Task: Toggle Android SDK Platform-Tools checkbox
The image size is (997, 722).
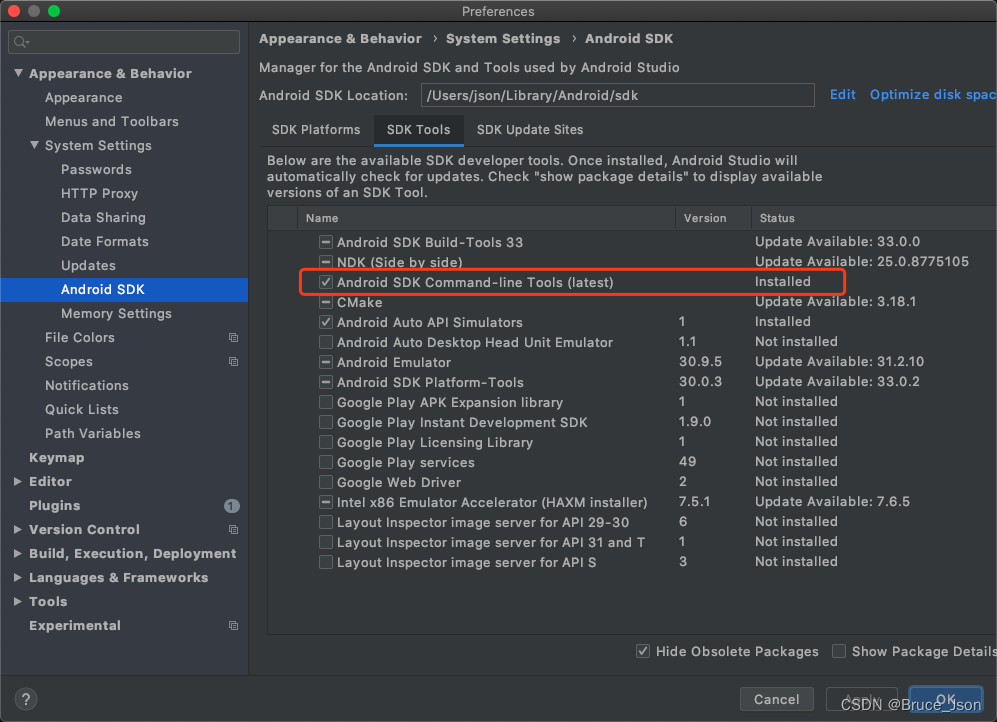Action: click(326, 382)
